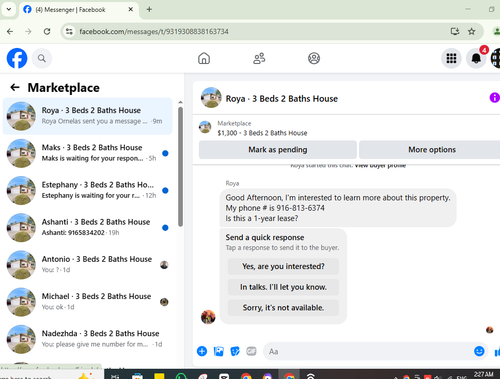The image size is (500, 379).
Task: Open WhatsApp from the Windows taskbar
Action: 181,376
